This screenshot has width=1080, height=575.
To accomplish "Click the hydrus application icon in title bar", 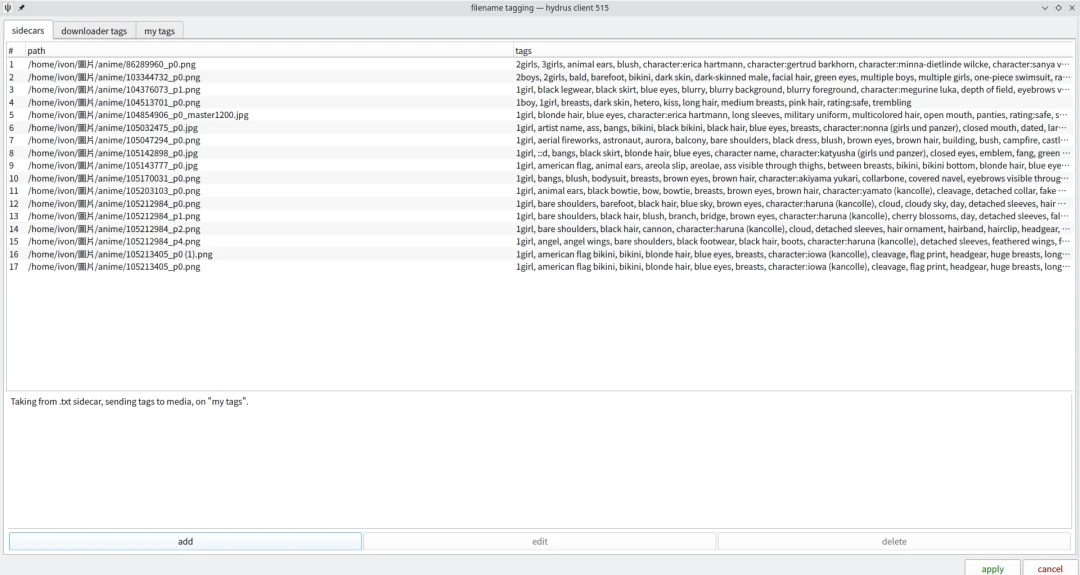I will (9, 8).
